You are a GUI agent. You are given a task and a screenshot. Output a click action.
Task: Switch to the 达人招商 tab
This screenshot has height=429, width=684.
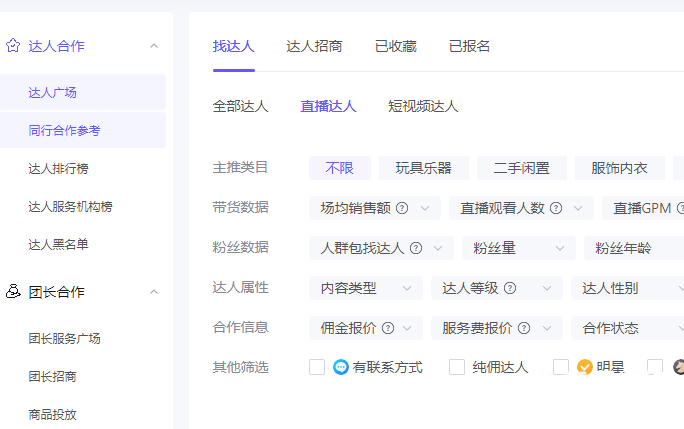point(314,46)
